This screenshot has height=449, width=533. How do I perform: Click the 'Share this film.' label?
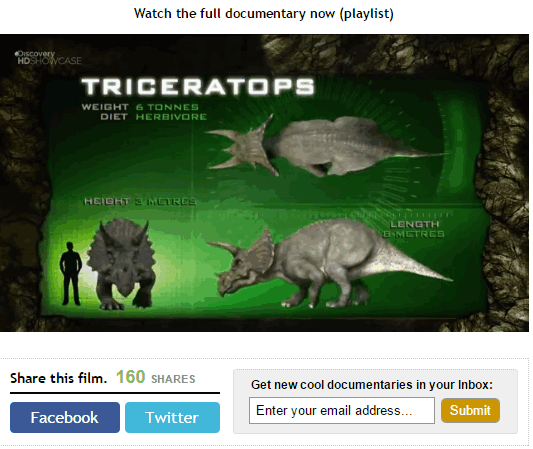(x=58, y=378)
